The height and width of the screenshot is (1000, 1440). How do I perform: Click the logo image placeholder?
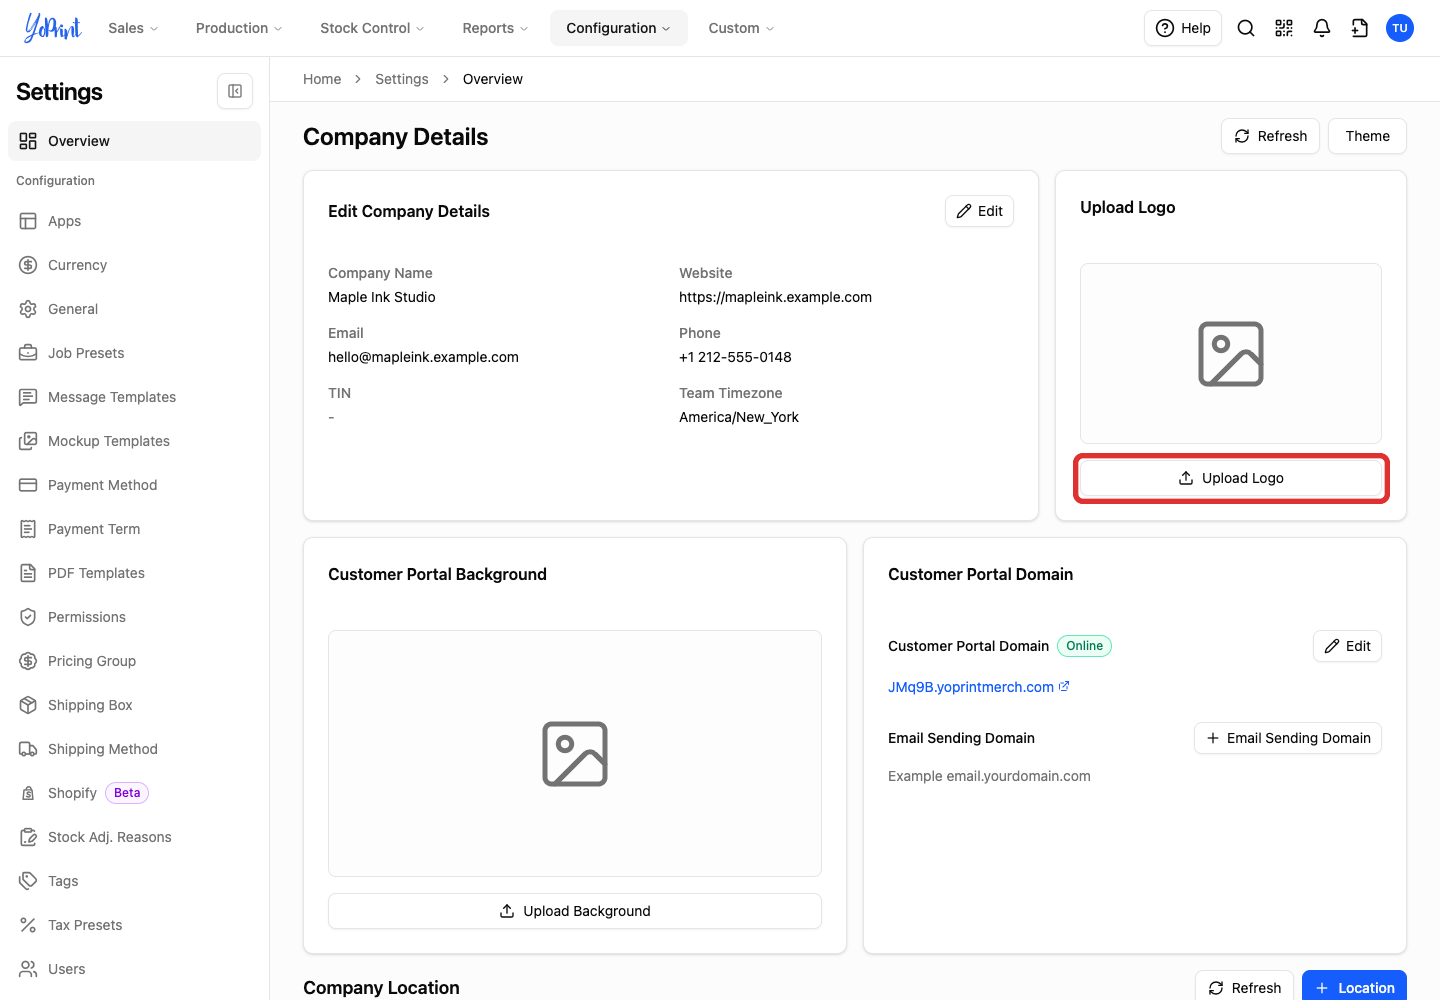point(1231,354)
